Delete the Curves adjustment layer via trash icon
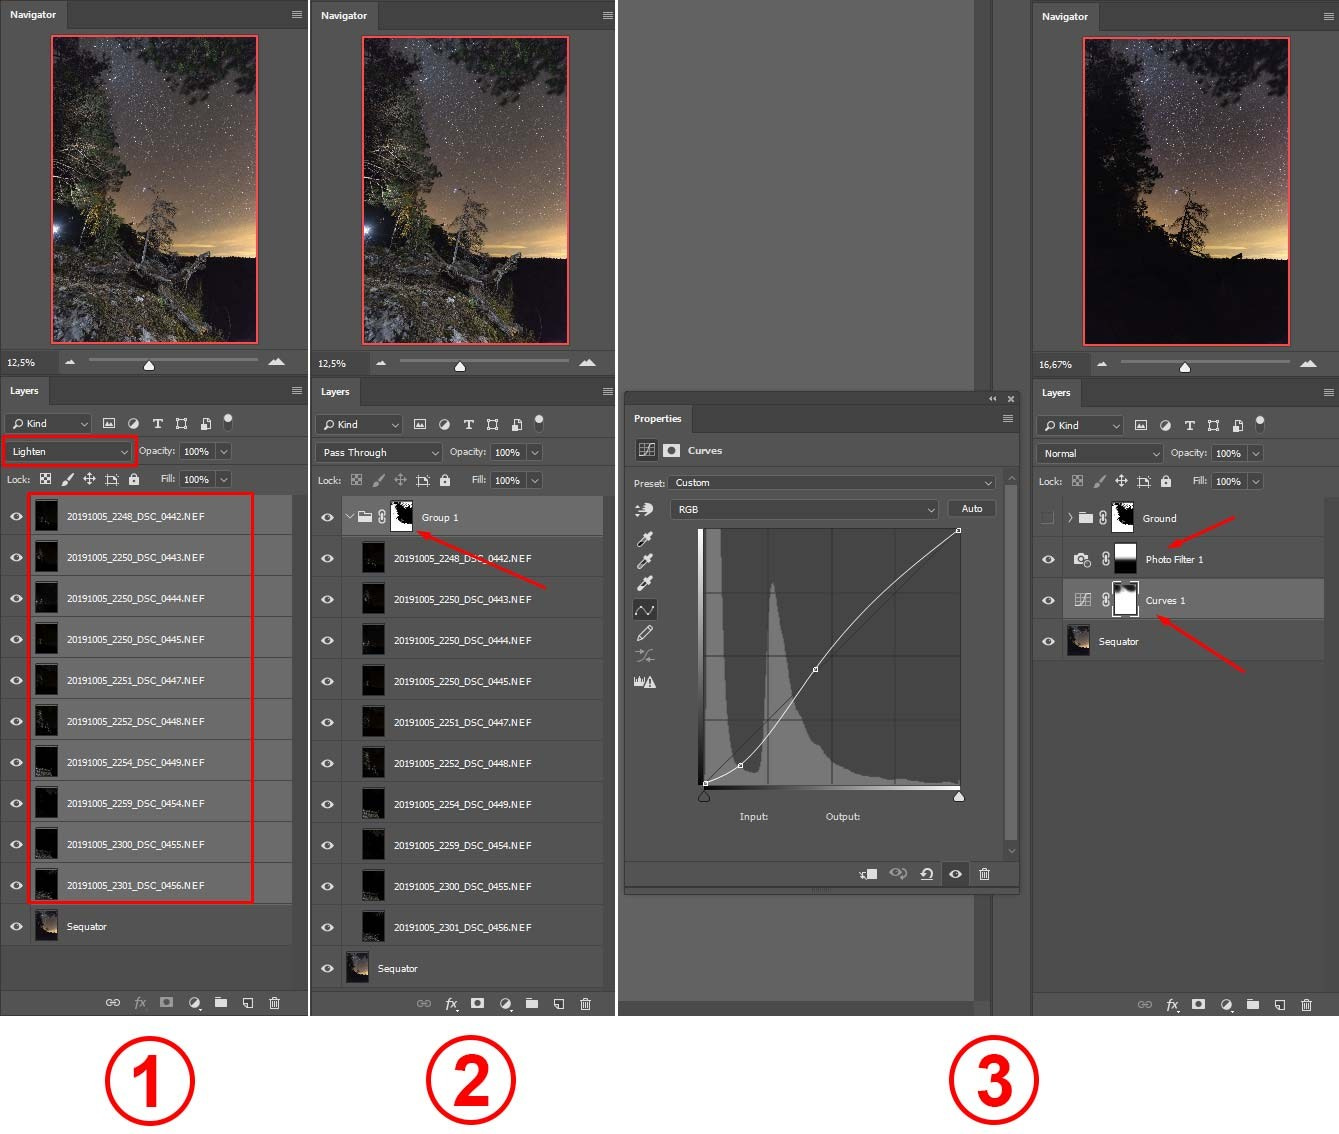Screen dimensions: 1339x1134 [984, 874]
